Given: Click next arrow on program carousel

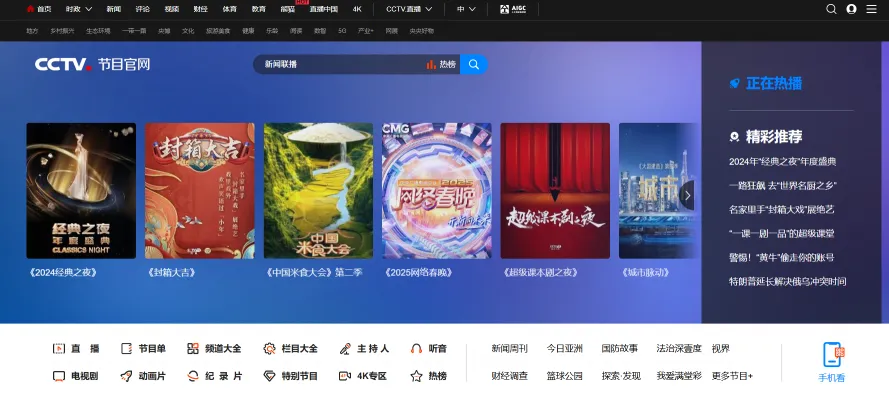Looking at the screenshot, I should tap(687, 196).
